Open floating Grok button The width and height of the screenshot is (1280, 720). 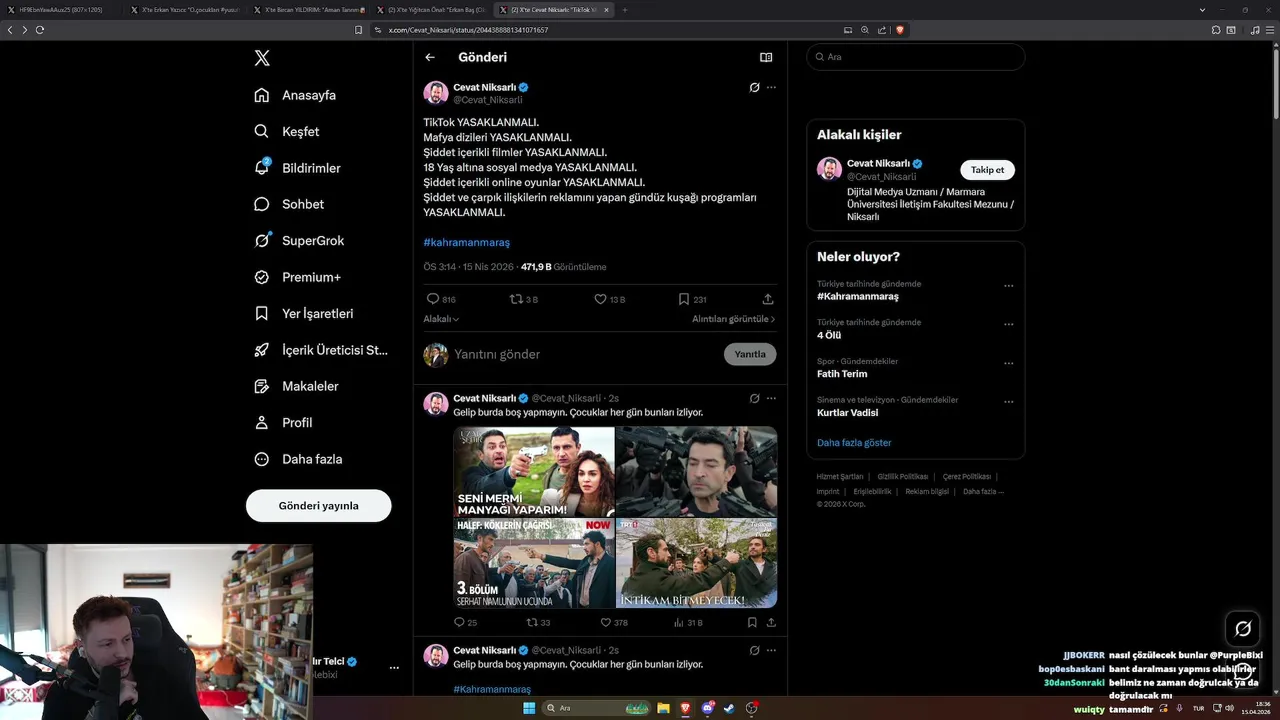point(1243,628)
